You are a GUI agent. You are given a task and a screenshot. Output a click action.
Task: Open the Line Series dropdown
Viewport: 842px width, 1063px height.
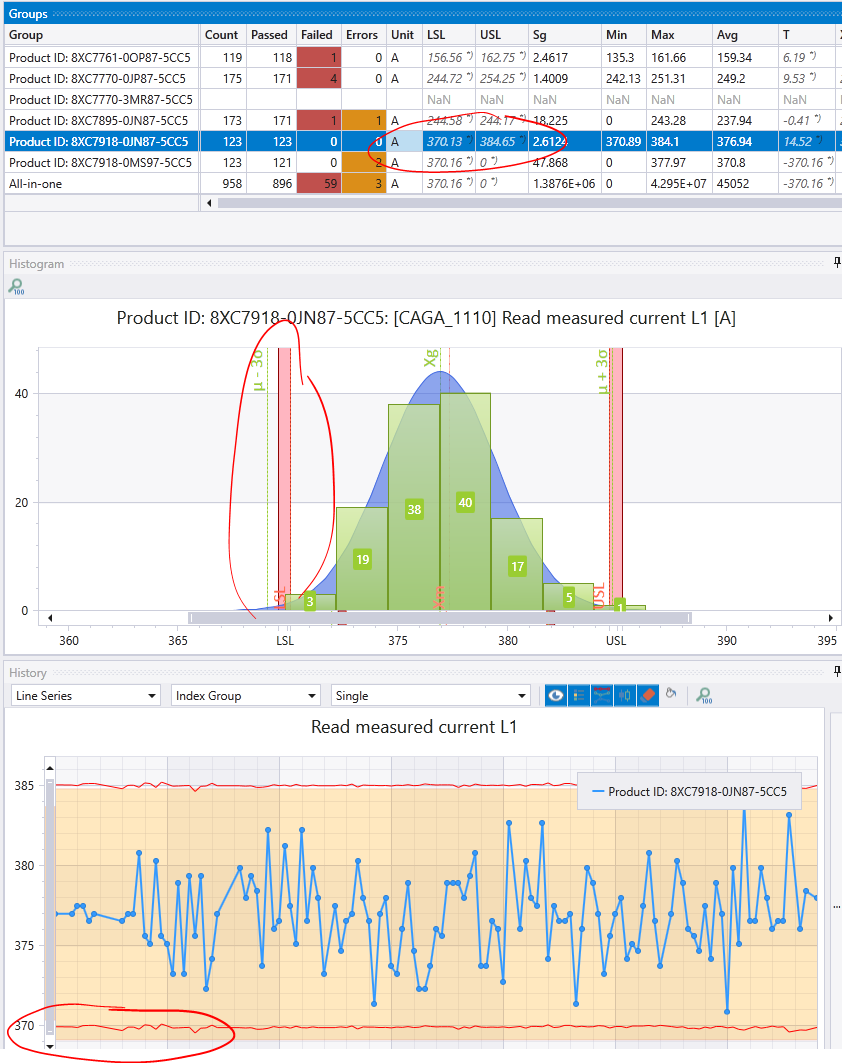(85, 696)
